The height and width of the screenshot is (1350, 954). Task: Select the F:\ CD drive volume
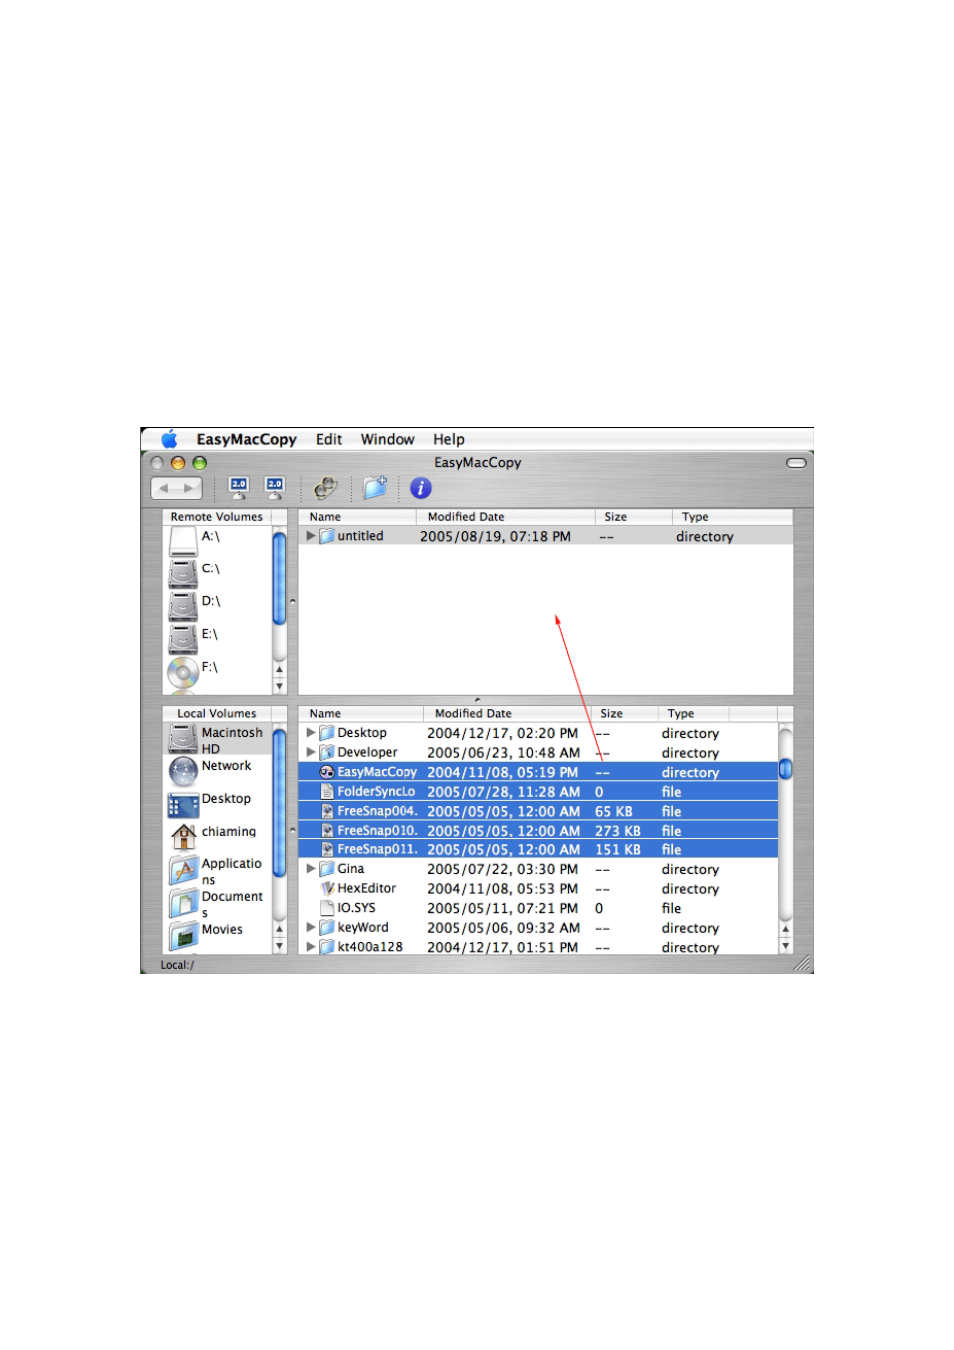pyautogui.click(x=184, y=672)
